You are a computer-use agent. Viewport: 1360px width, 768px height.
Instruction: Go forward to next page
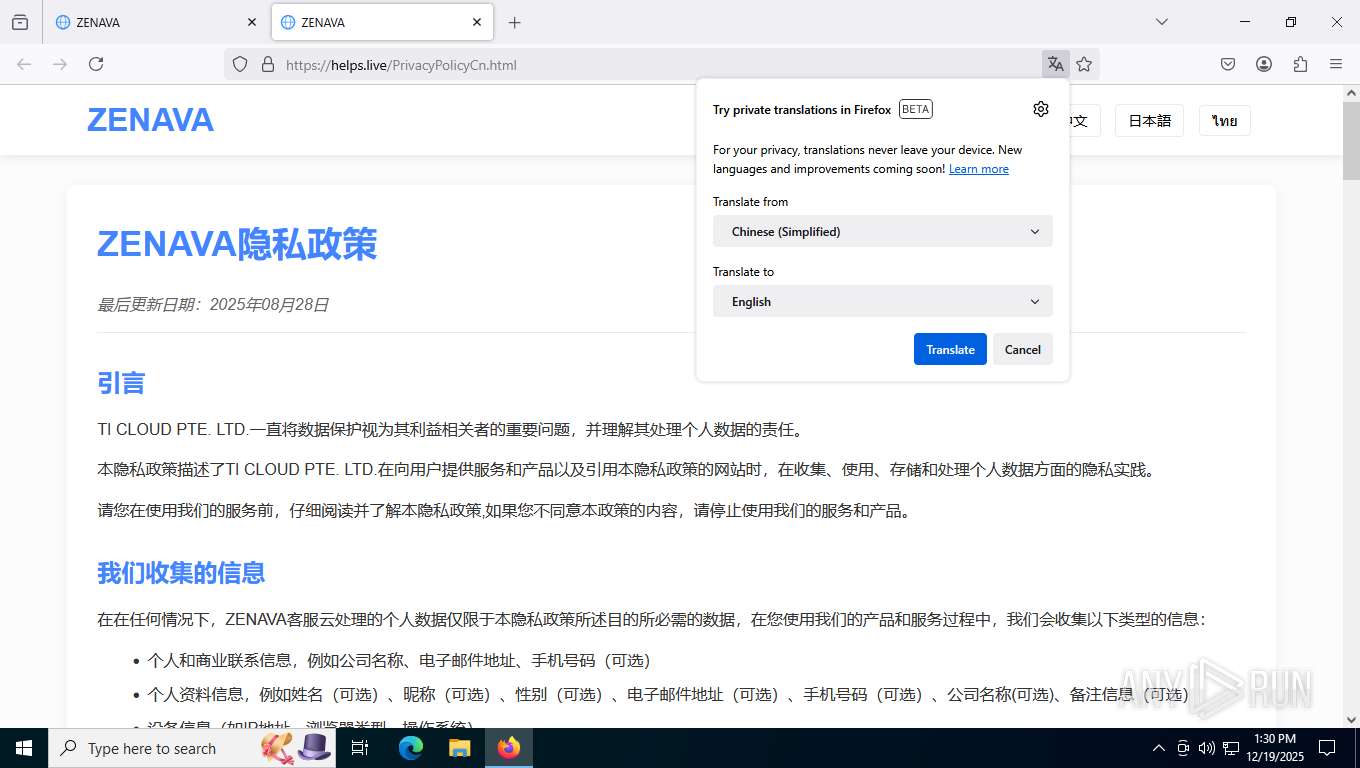tap(60, 64)
